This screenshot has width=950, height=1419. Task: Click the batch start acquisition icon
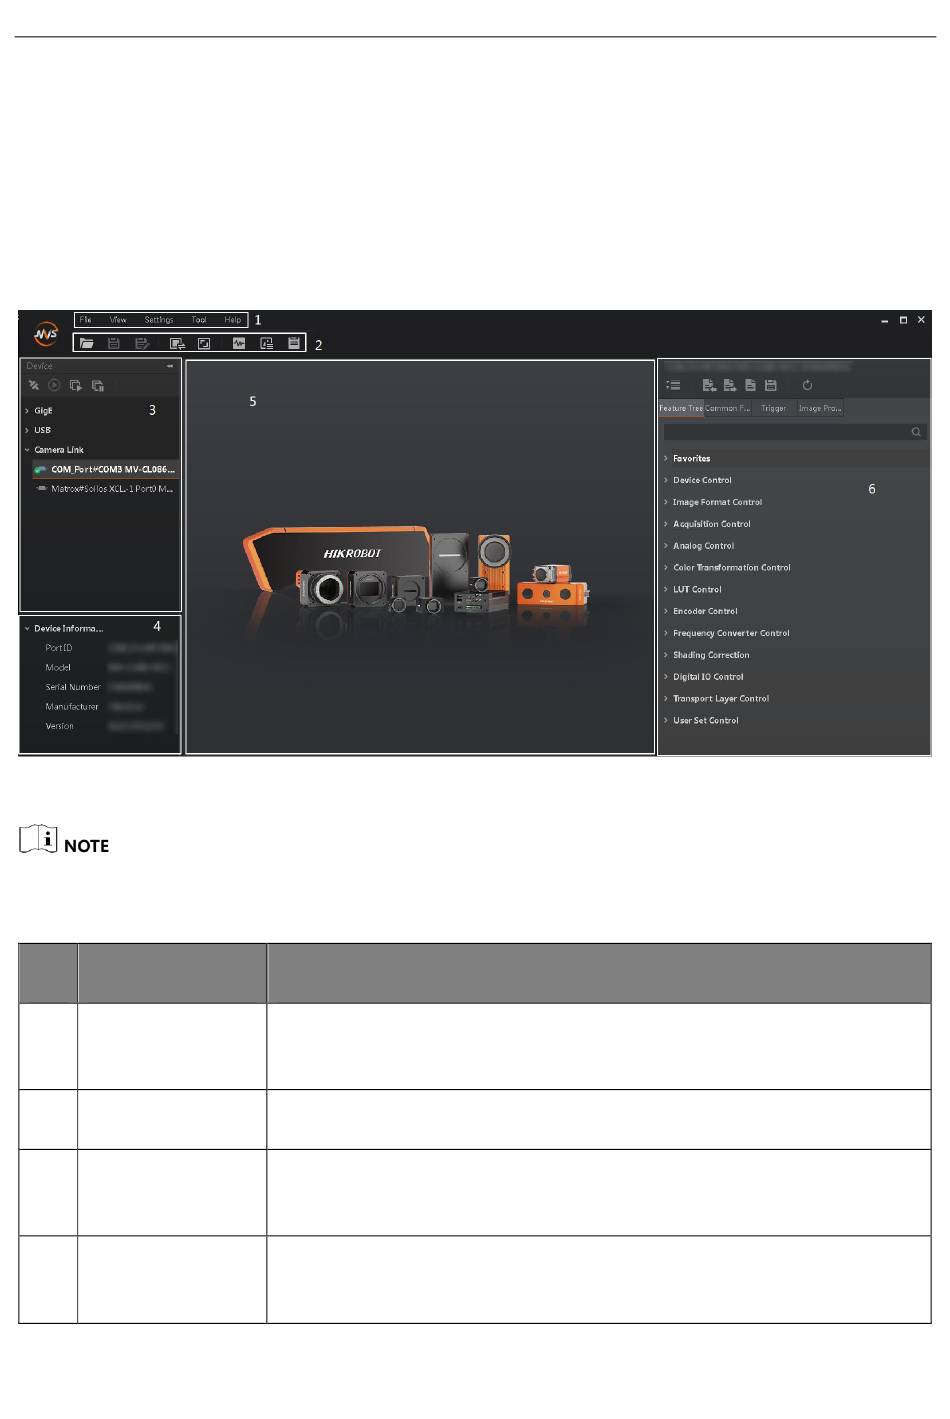point(76,385)
